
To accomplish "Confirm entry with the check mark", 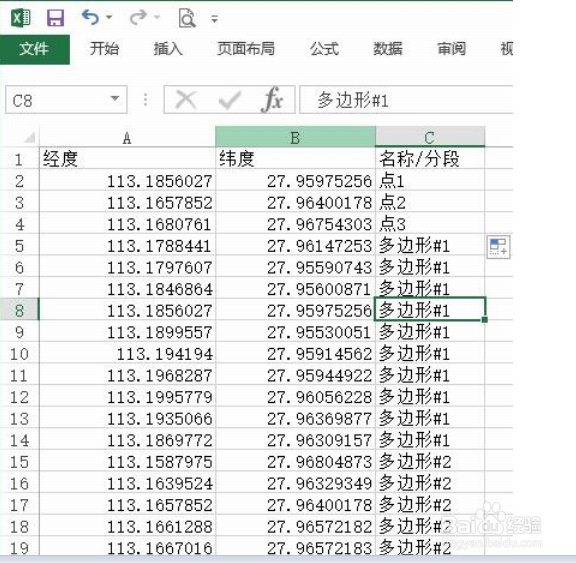I will [x=230, y=100].
